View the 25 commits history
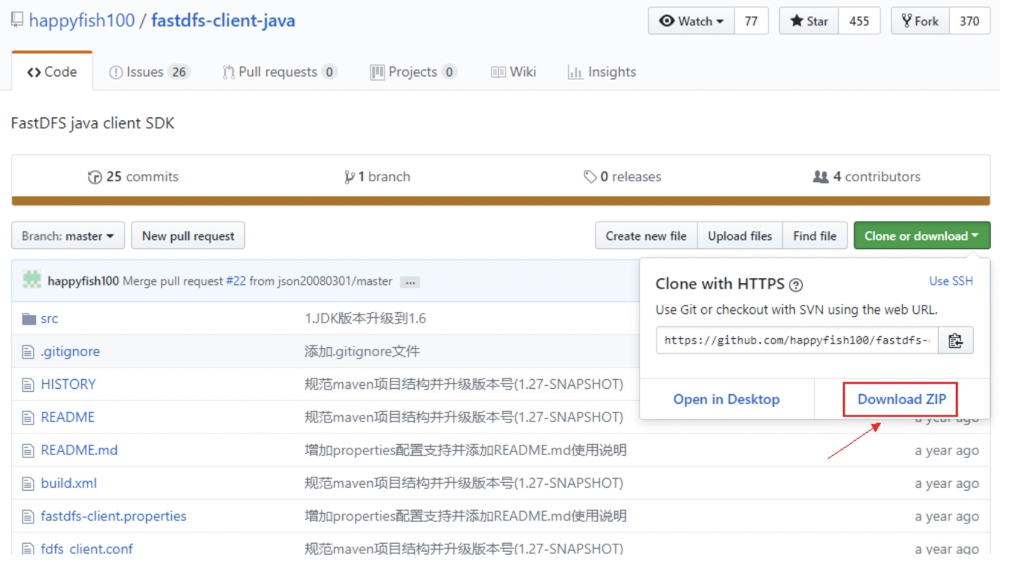1014x576 pixels. point(133,176)
